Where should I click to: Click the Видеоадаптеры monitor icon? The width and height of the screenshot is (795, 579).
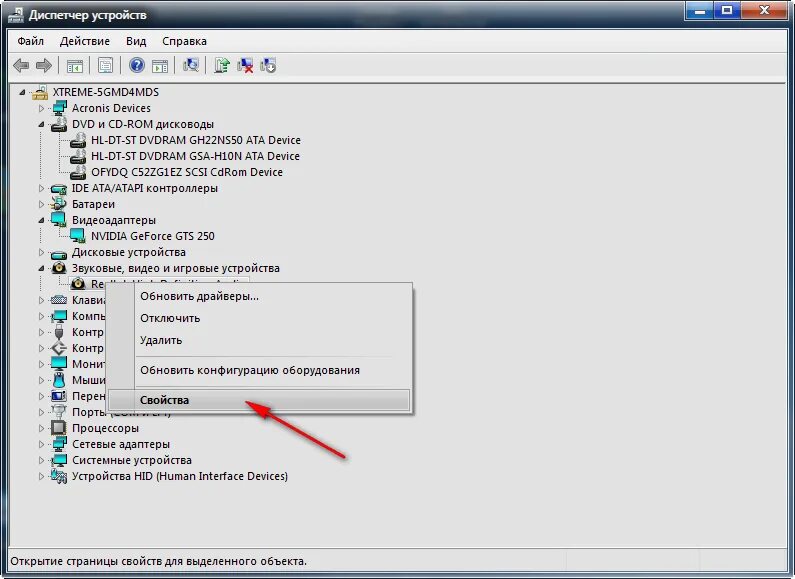coord(59,220)
